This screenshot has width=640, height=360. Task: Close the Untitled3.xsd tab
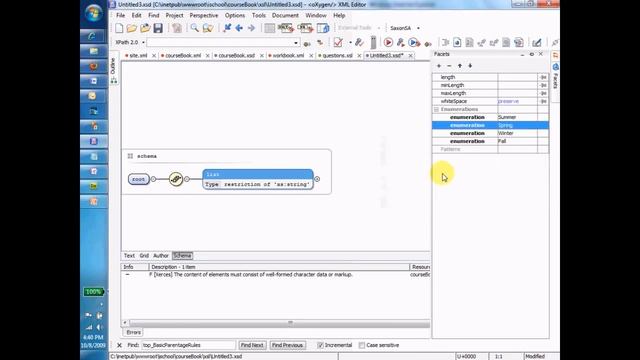[x=410, y=56]
